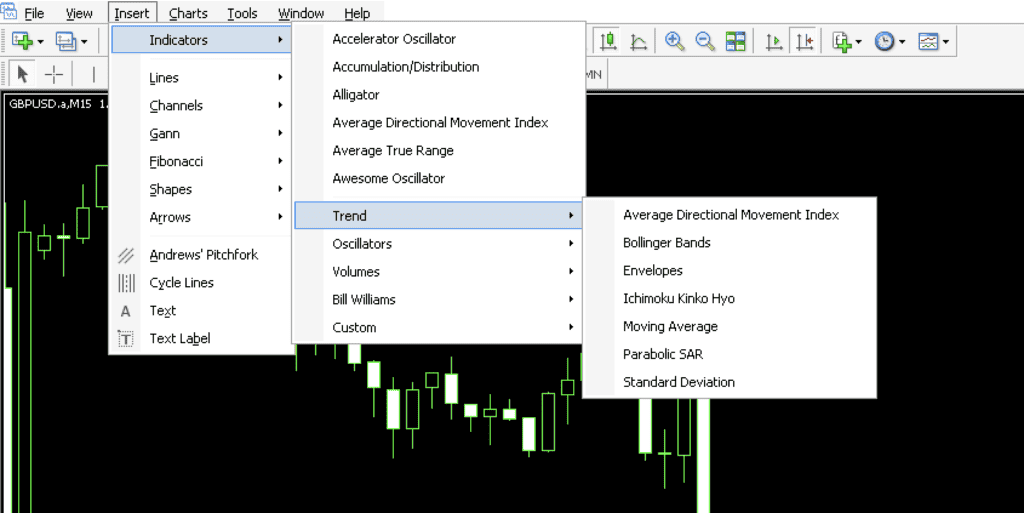The width and height of the screenshot is (1024, 513).
Task: Switch chart to Candlesticks view
Action: (608, 41)
